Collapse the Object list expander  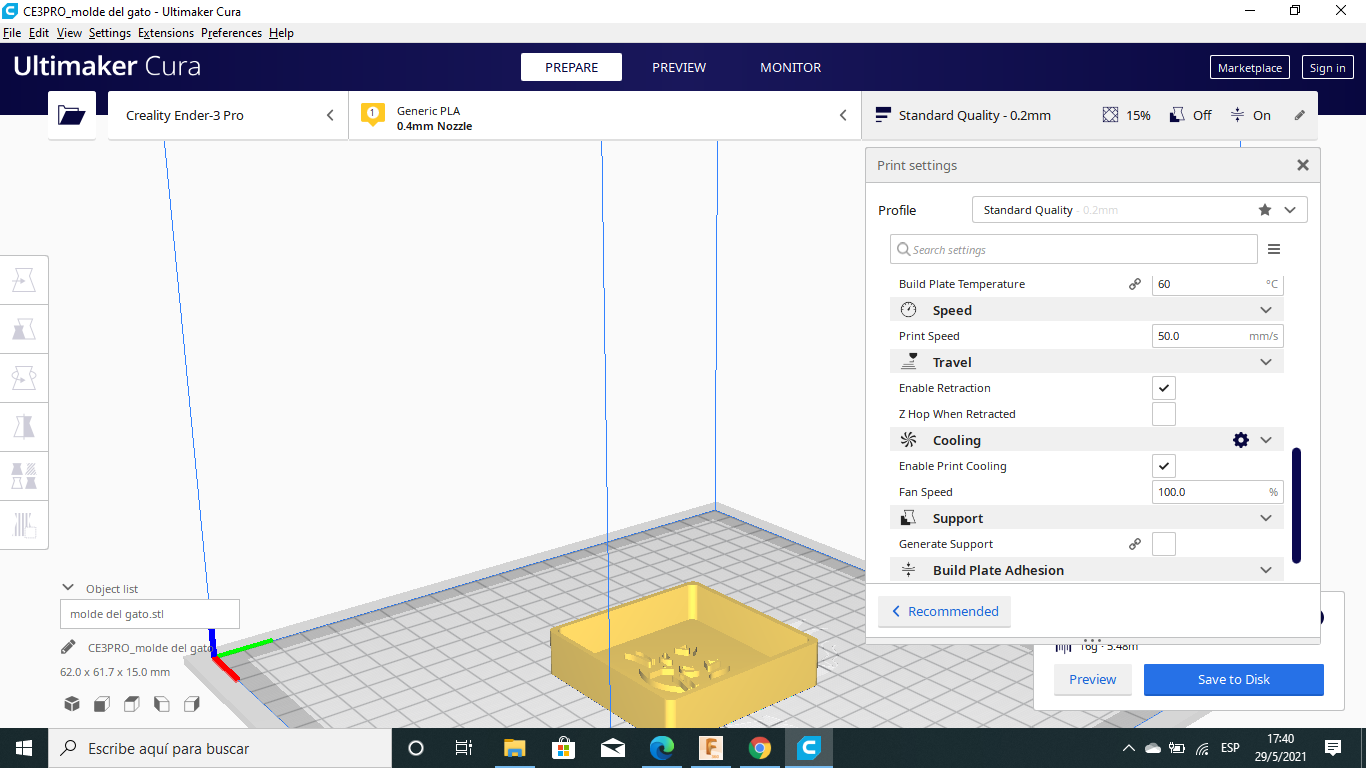(x=68, y=588)
